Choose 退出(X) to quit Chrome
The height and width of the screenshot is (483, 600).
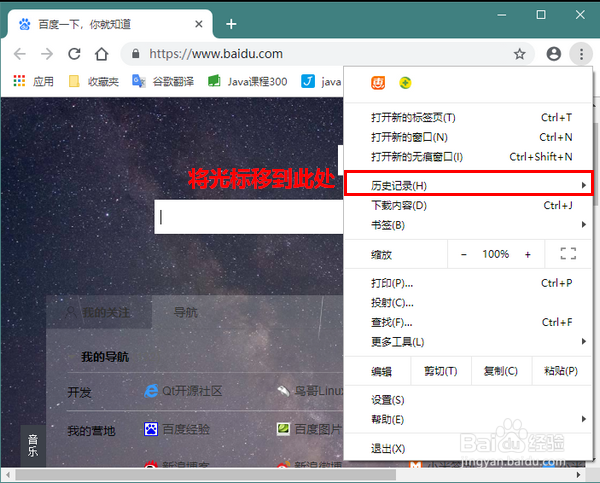pos(468,449)
